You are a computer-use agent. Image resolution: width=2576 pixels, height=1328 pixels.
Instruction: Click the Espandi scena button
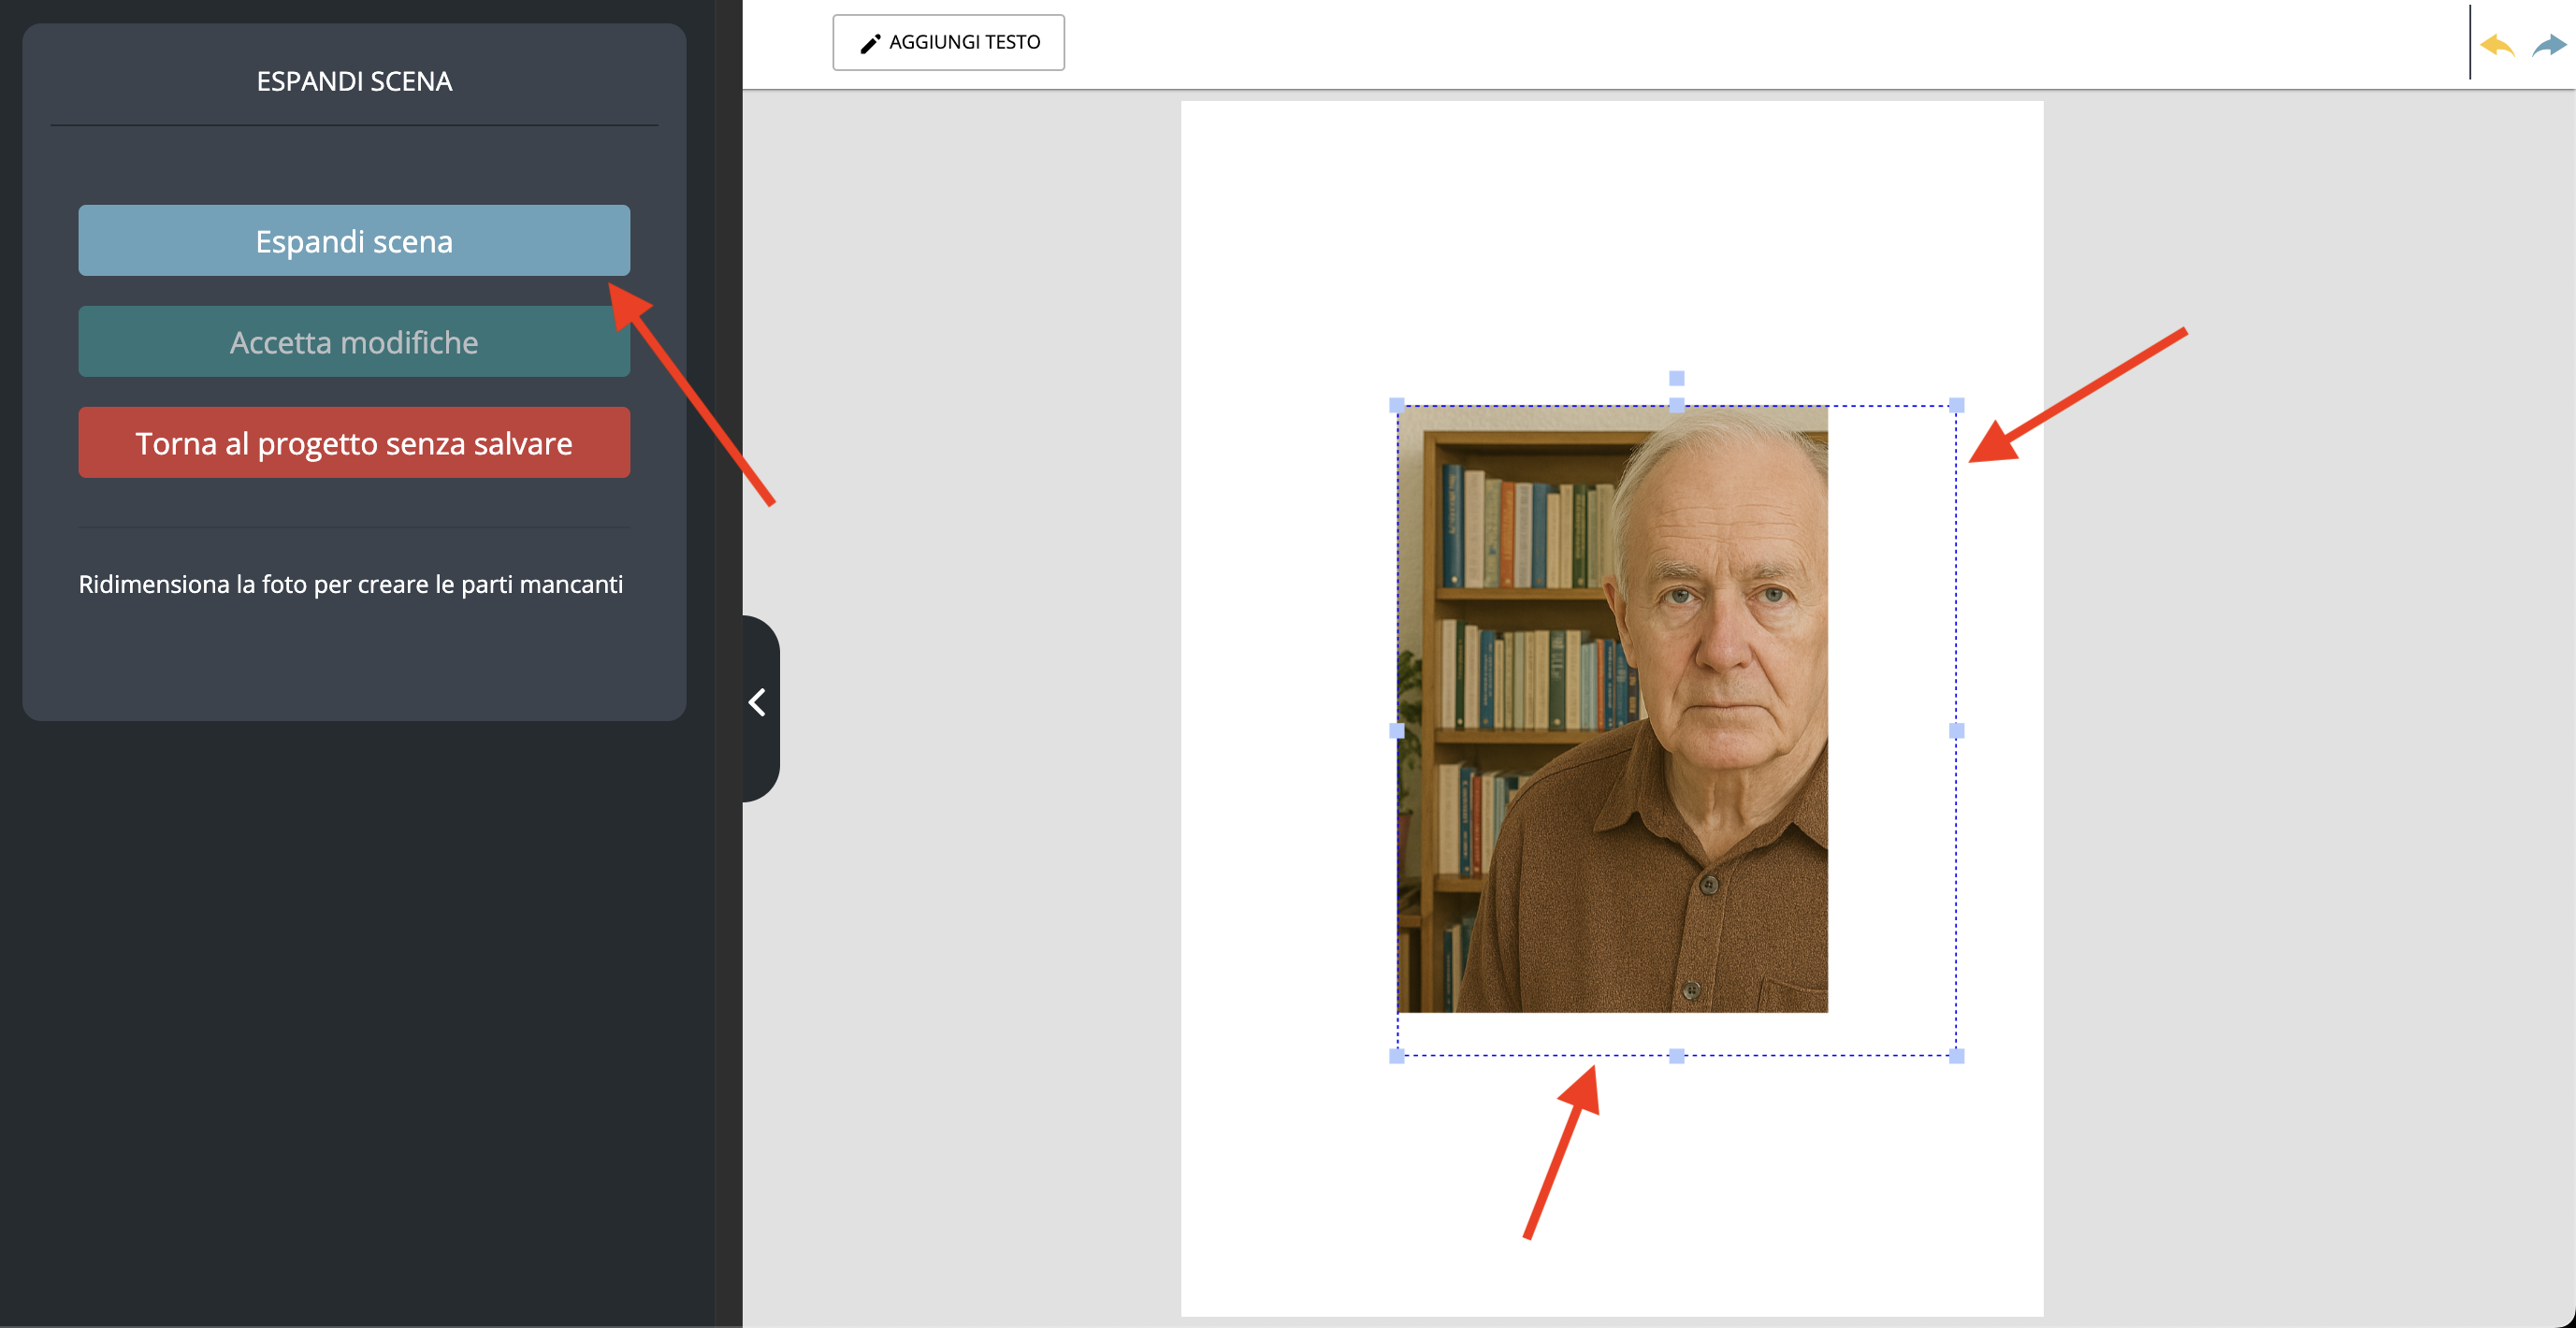point(354,240)
